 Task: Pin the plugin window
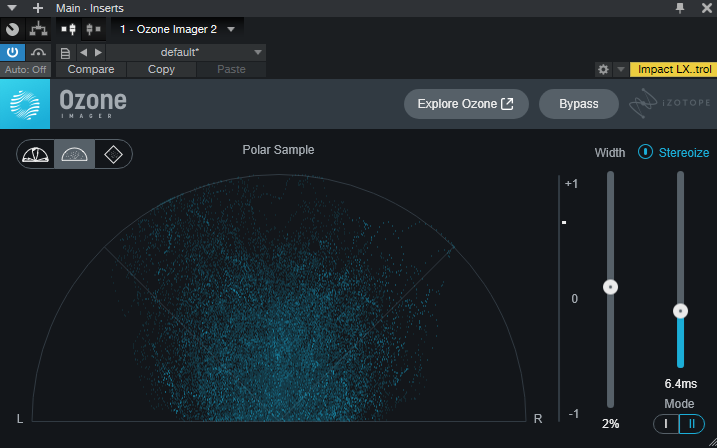click(x=680, y=8)
